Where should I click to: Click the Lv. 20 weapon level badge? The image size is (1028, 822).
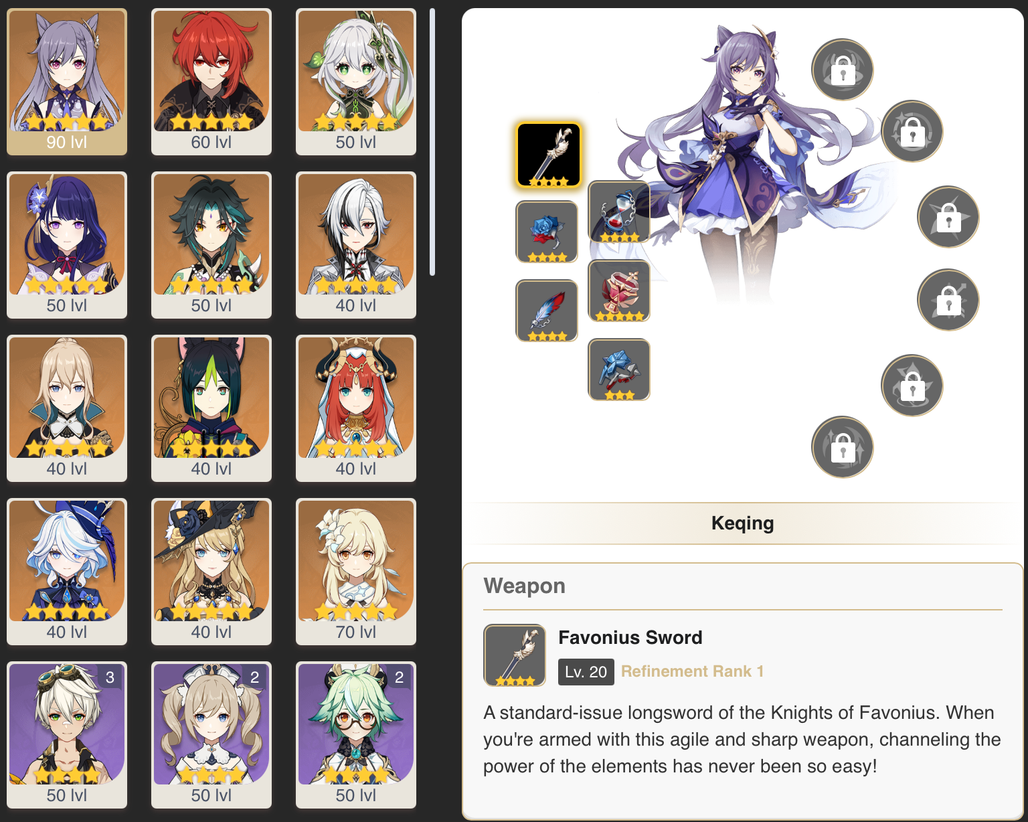[586, 672]
